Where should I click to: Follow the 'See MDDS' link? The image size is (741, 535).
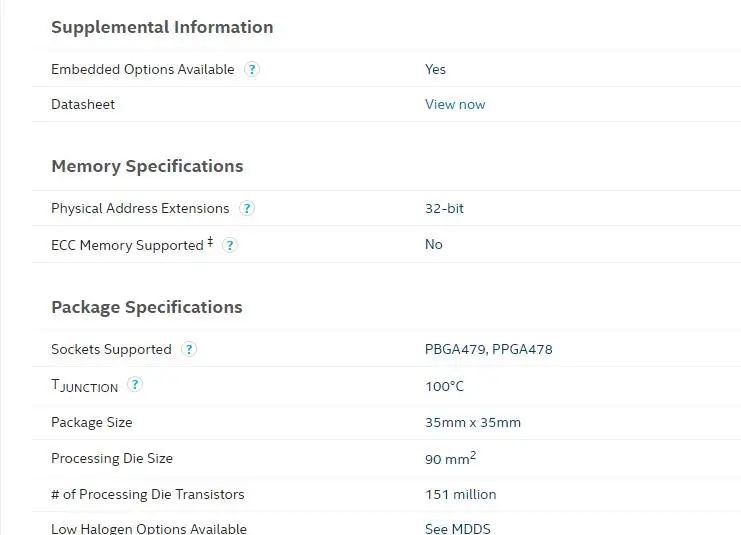coord(457,528)
